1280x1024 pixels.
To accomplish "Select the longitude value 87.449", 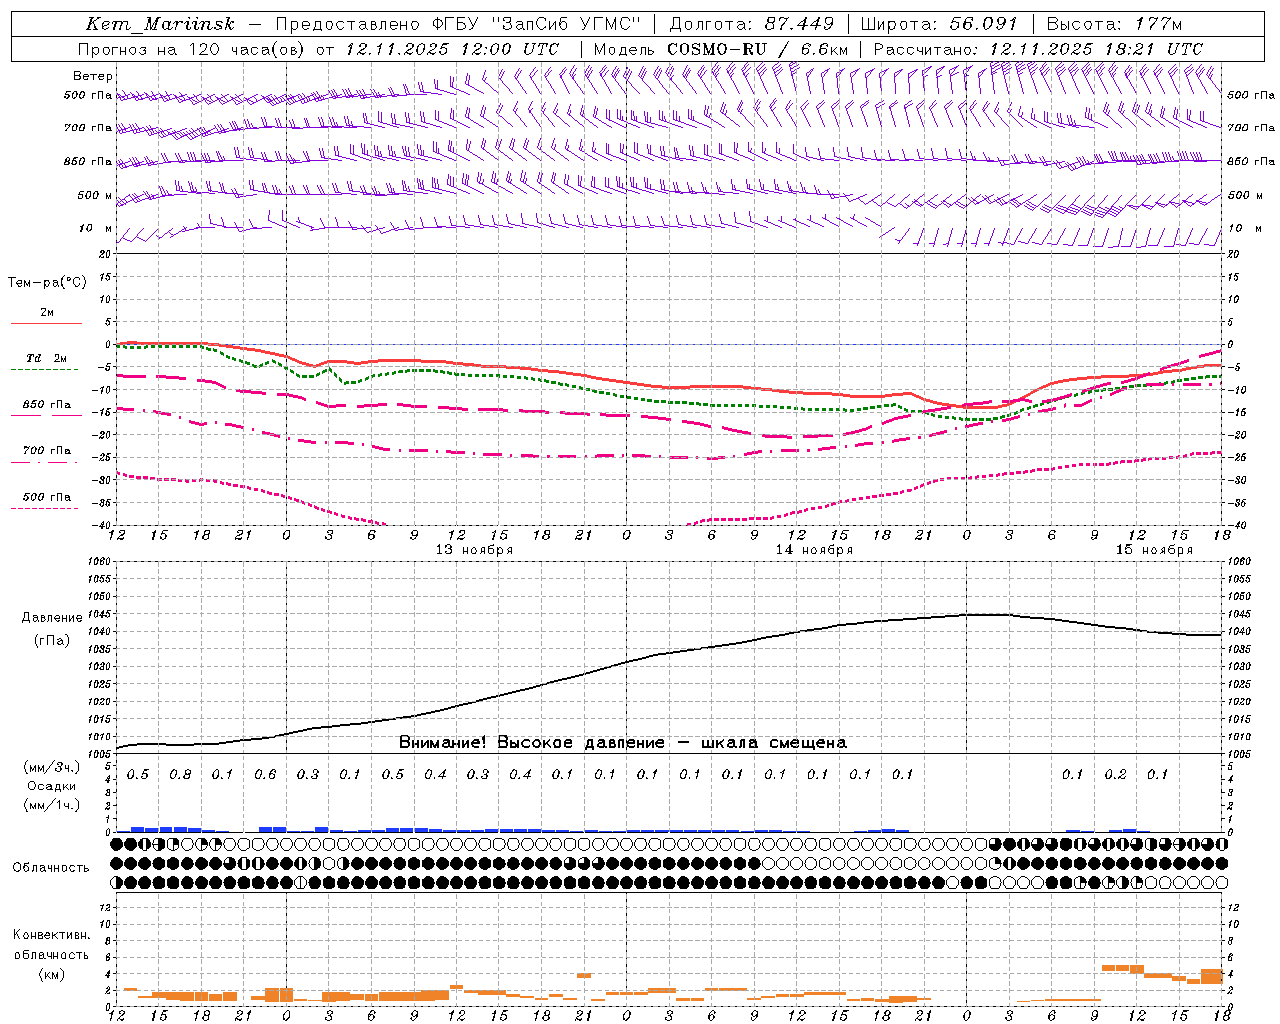I will [x=800, y=24].
